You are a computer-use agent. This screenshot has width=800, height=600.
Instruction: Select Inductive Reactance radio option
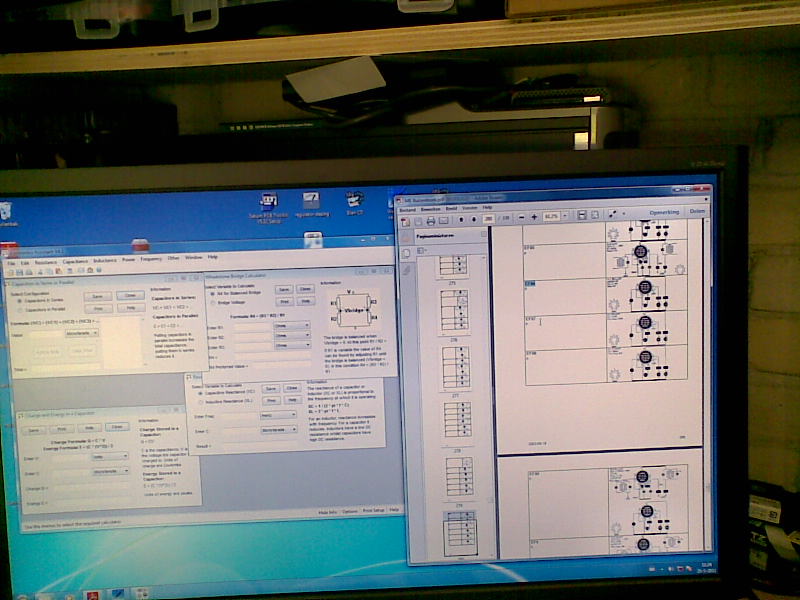(201, 402)
